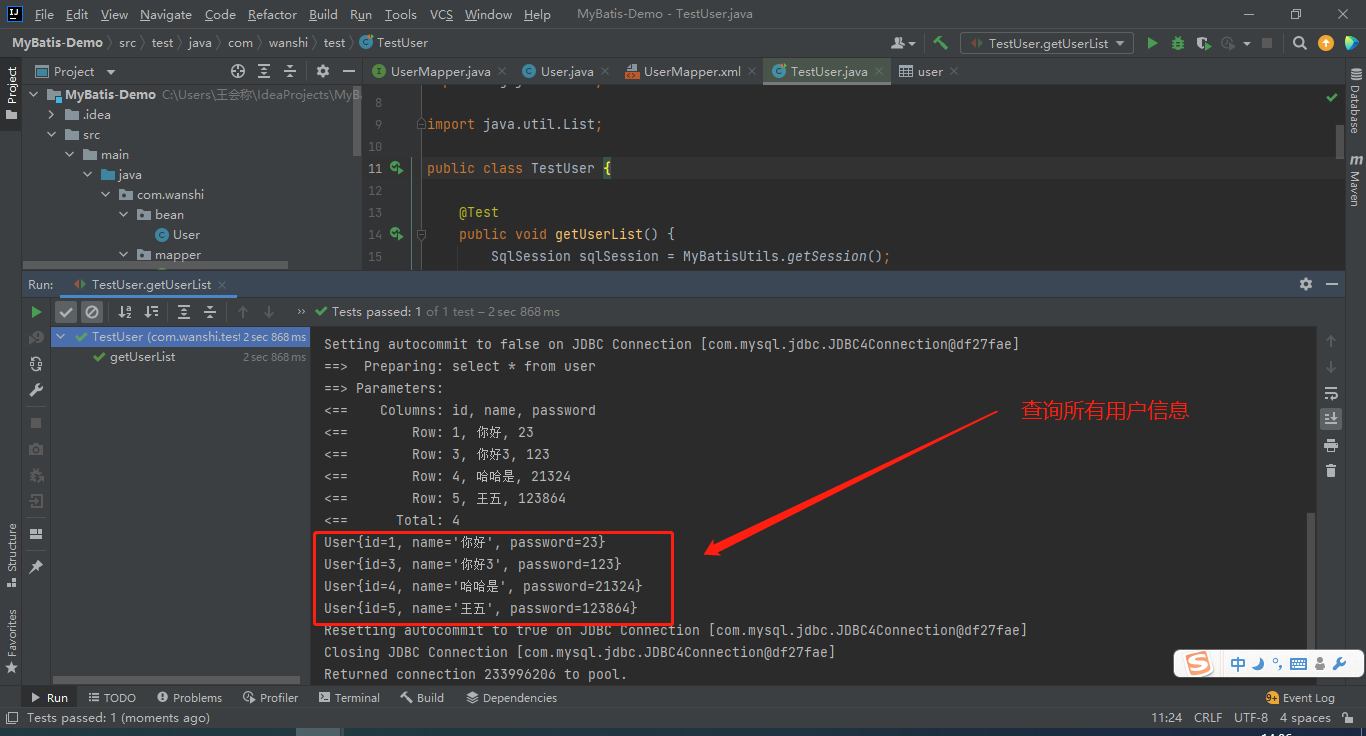Hide the Project tool window
This screenshot has width=1366, height=736.
(347, 71)
